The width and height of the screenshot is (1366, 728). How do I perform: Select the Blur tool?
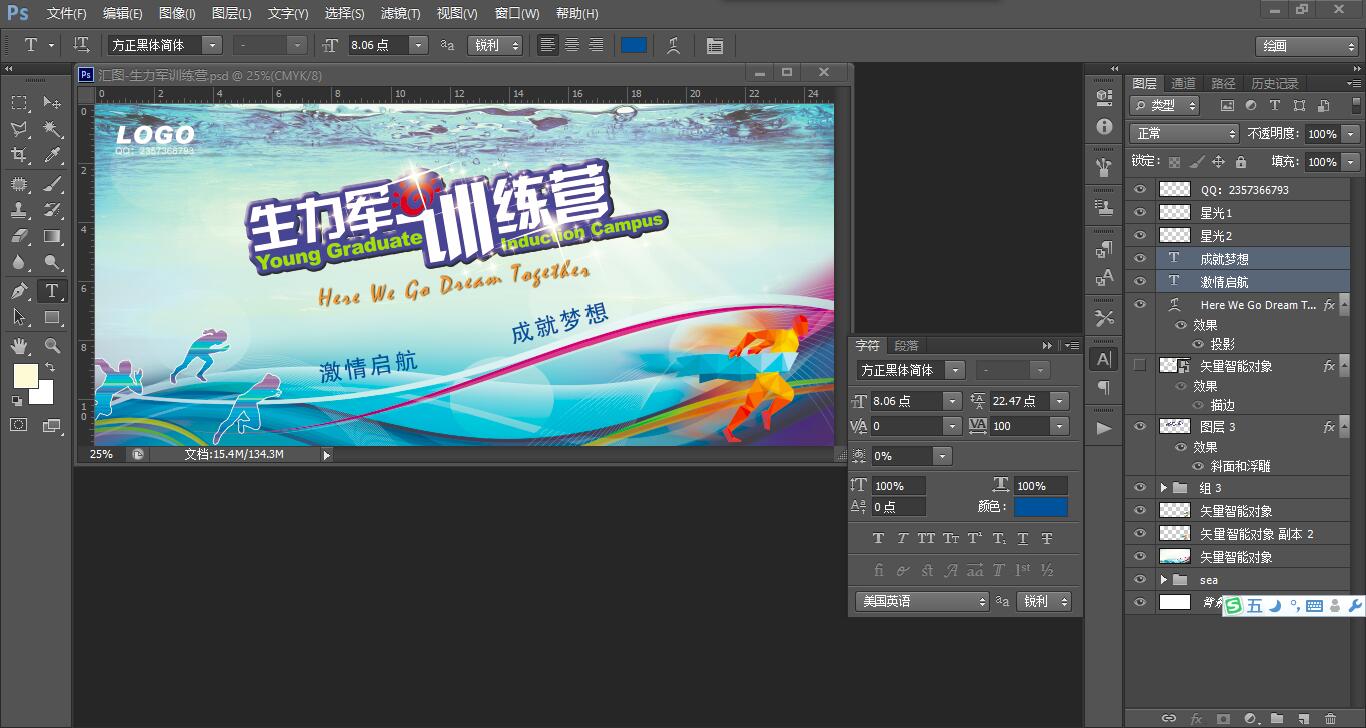tap(19, 263)
